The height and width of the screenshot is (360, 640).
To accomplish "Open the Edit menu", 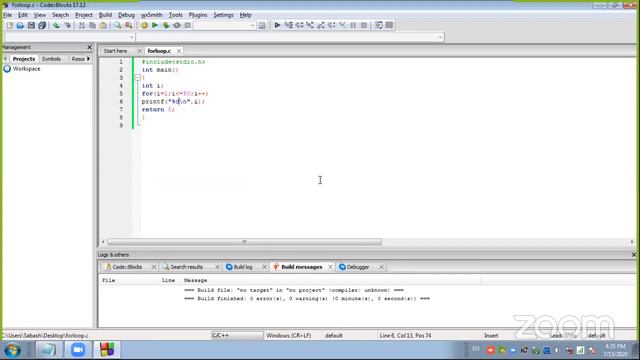I will (x=23, y=15).
